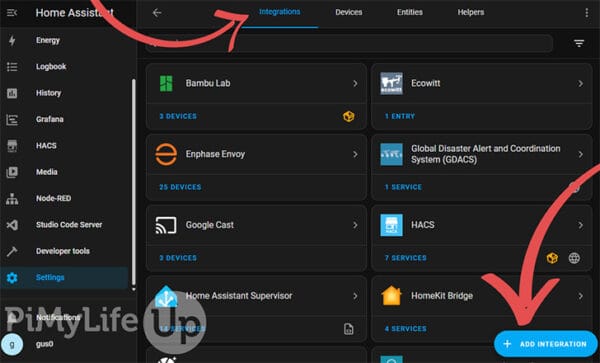Image resolution: width=600 pixels, height=363 pixels.
Task: Open the Studio Code Server icon
Action: point(12,225)
